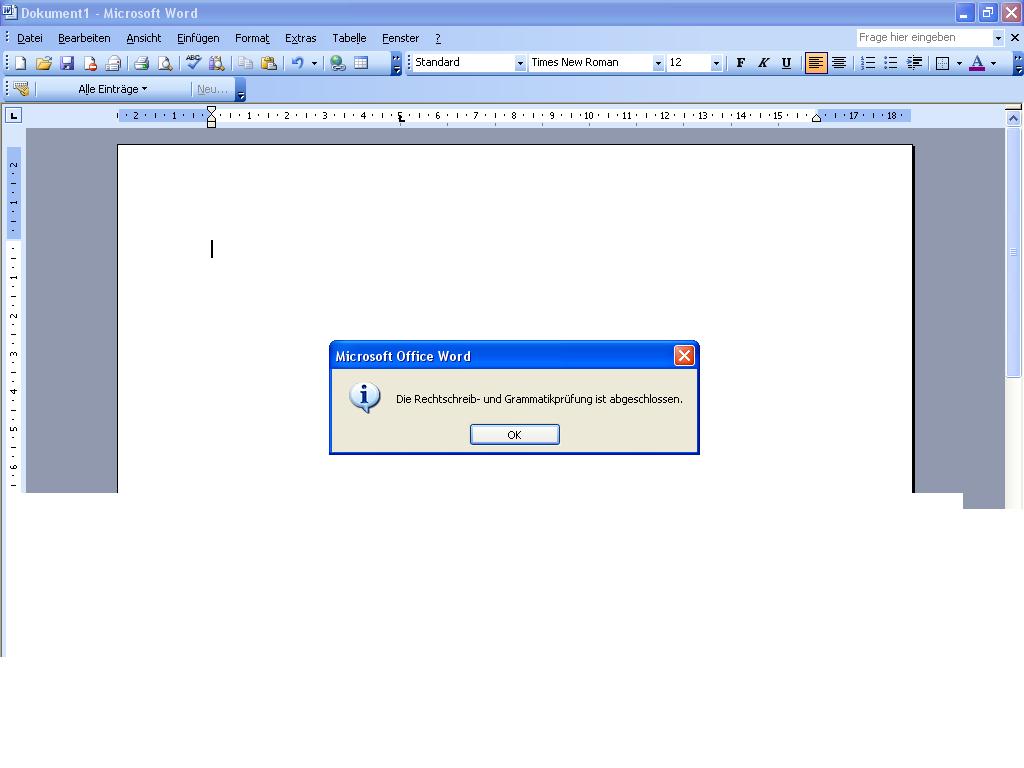Viewport: 1024px width, 768px height.
Task: Click the insert hyperlink globe icon
Action: click(337, 63)
